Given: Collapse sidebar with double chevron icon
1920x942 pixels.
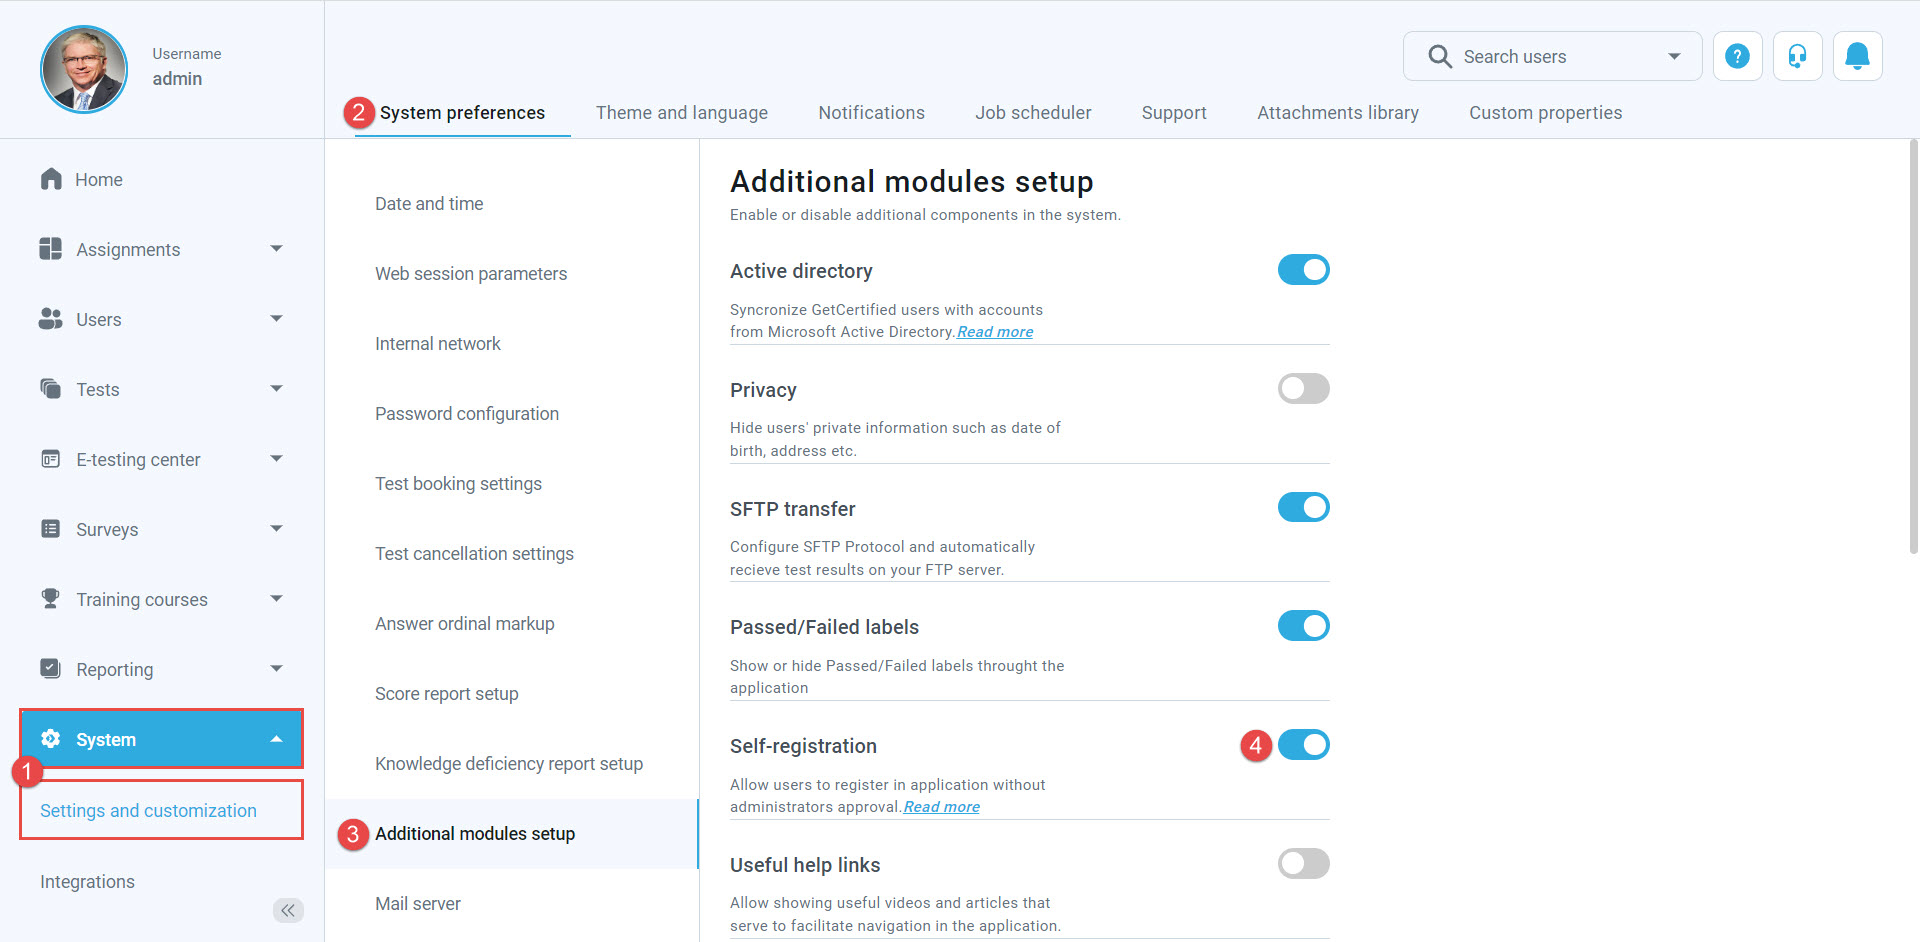Looking at the screenshot, I should tap(288, 910).
